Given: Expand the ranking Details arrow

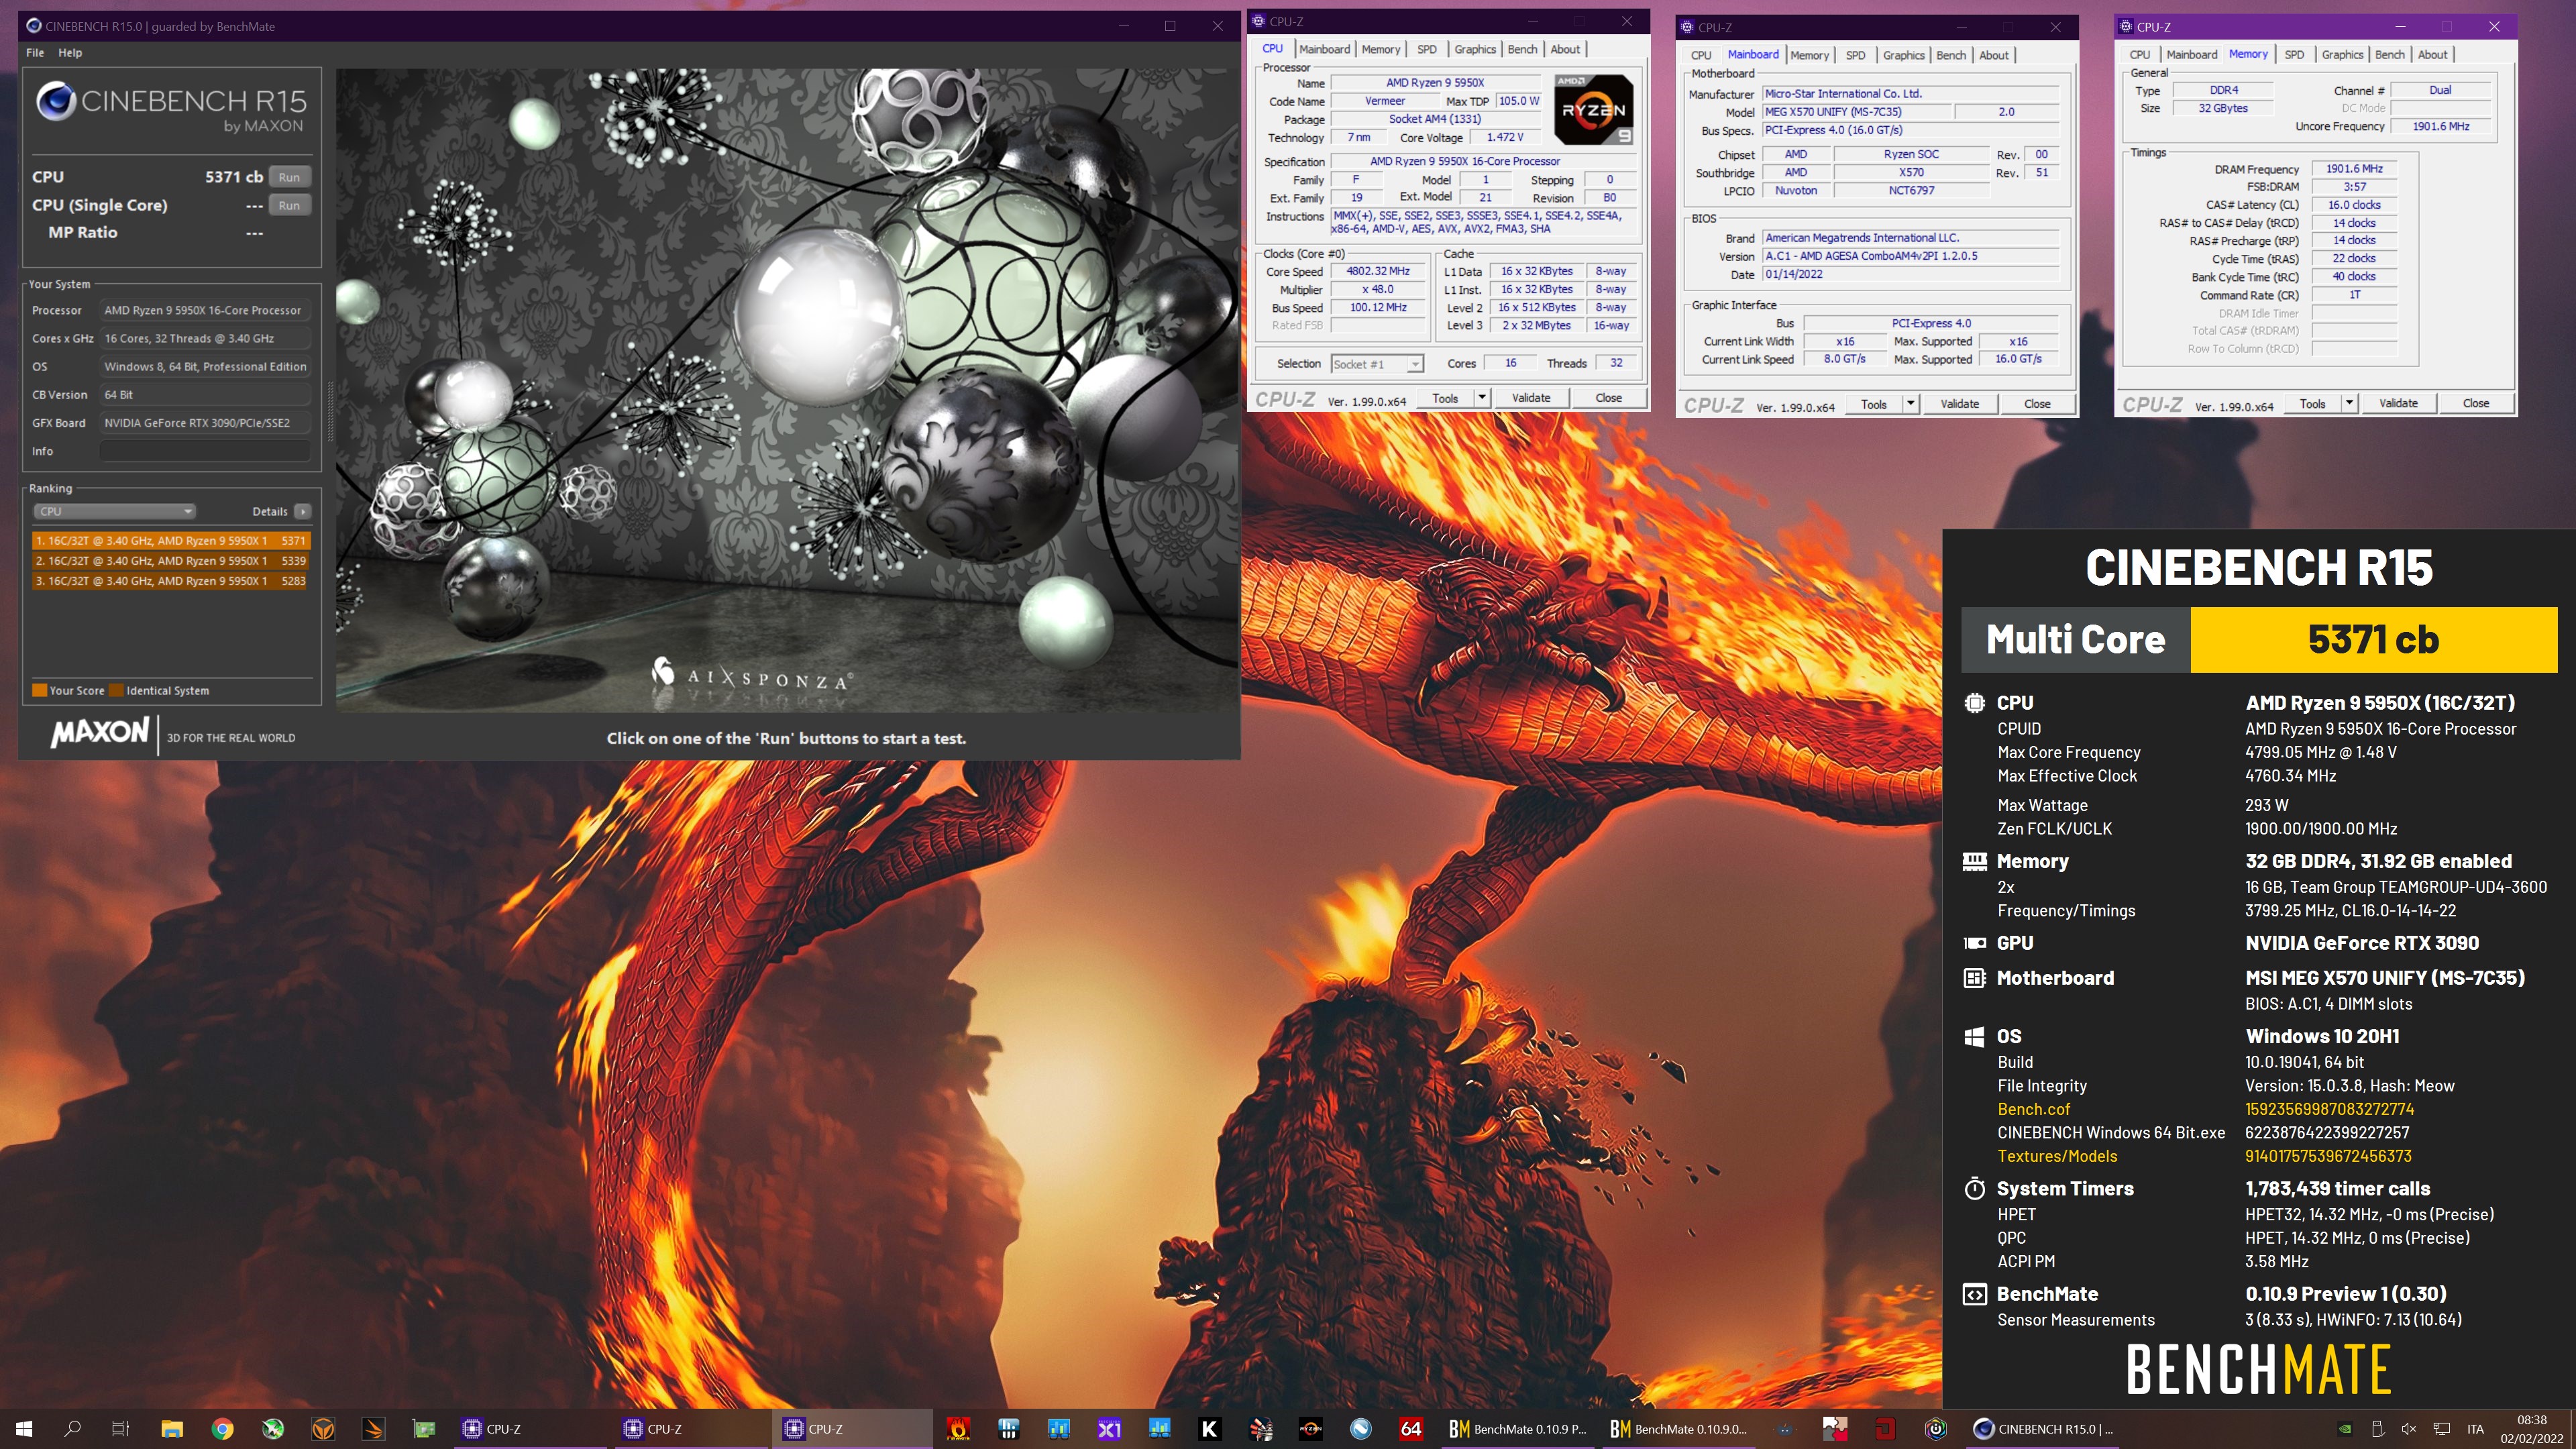Looking at the screenshot, I should [302, 511].
